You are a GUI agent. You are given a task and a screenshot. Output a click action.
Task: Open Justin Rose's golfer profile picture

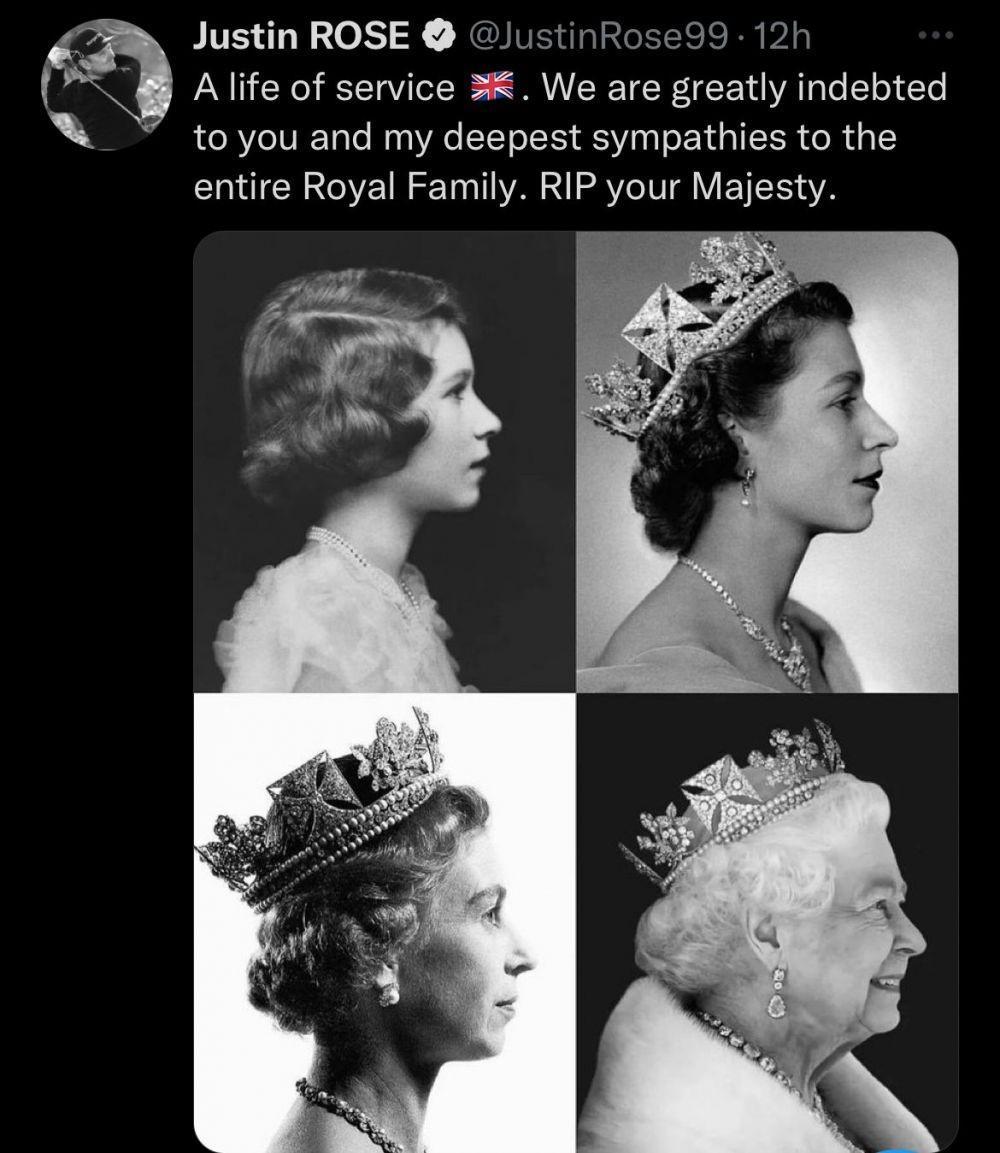click(107, 85)
